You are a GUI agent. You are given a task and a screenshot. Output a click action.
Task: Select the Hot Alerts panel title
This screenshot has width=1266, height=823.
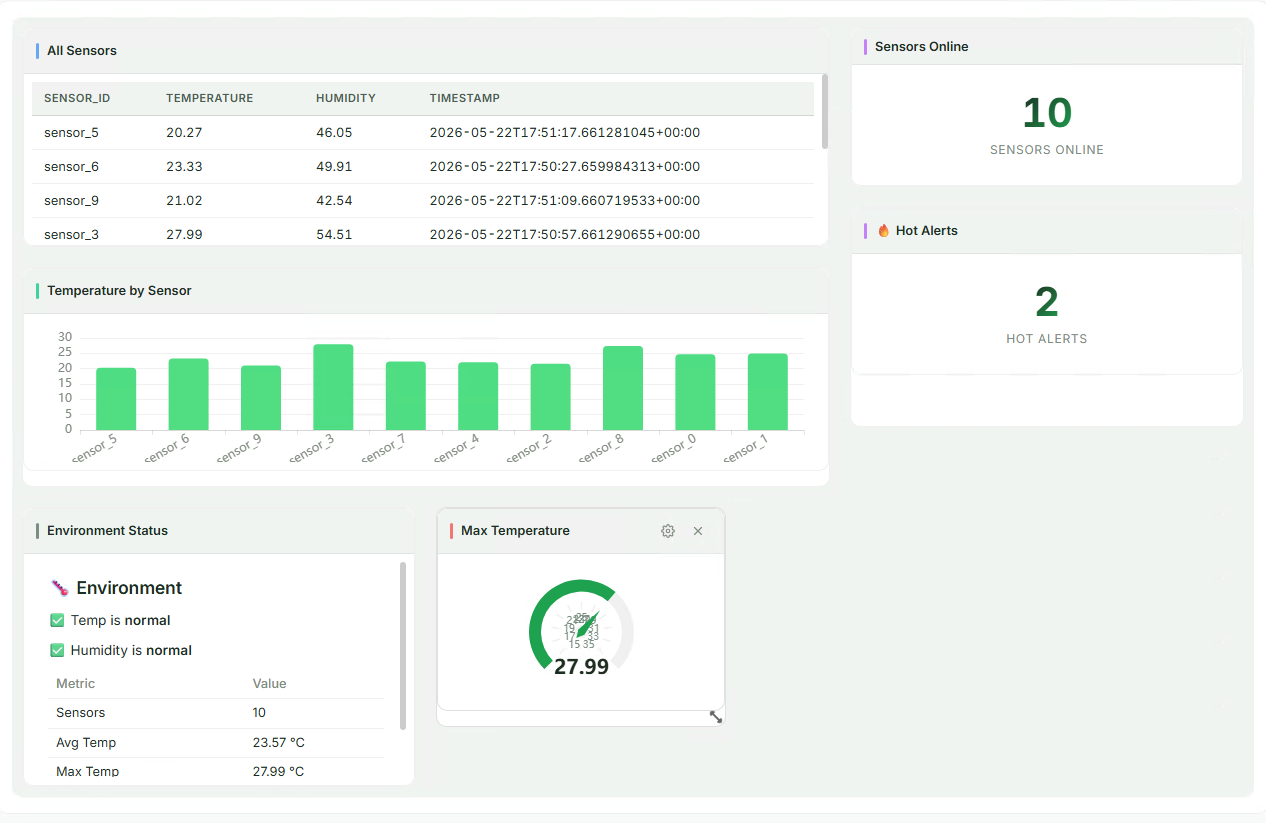926,230
